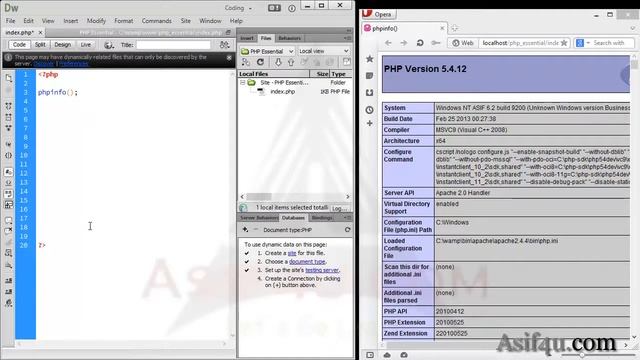The width and height of the screenshot is (640, 360).
Task: Open the Window menu in Dreamweaver
Action: click(210, 21)
